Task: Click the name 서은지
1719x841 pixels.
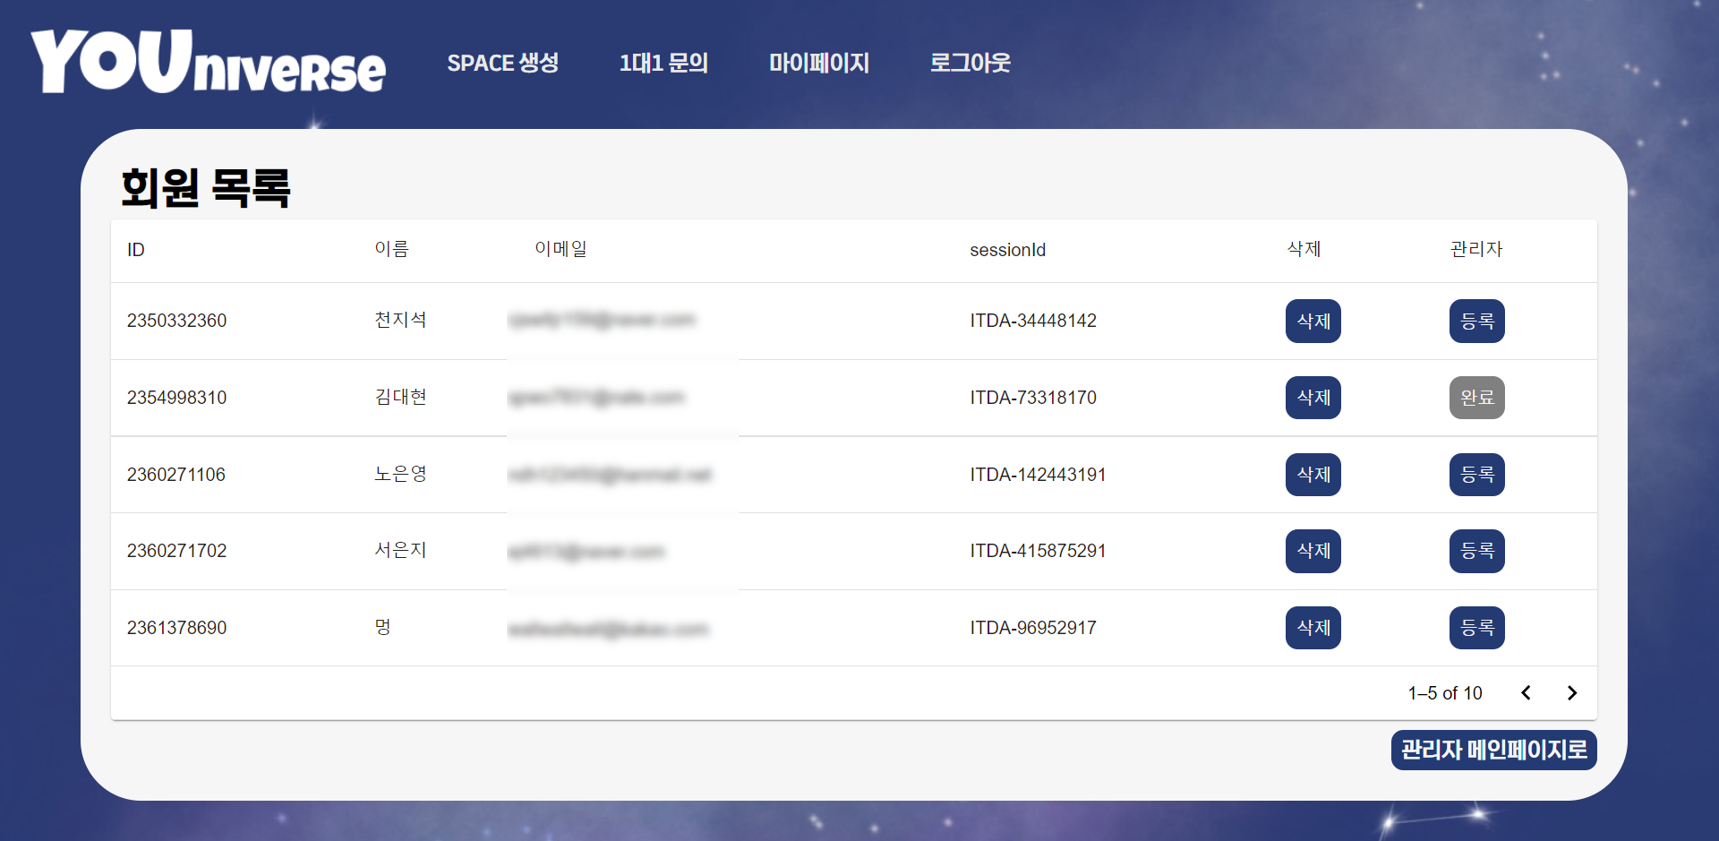Action: (401, 550)
